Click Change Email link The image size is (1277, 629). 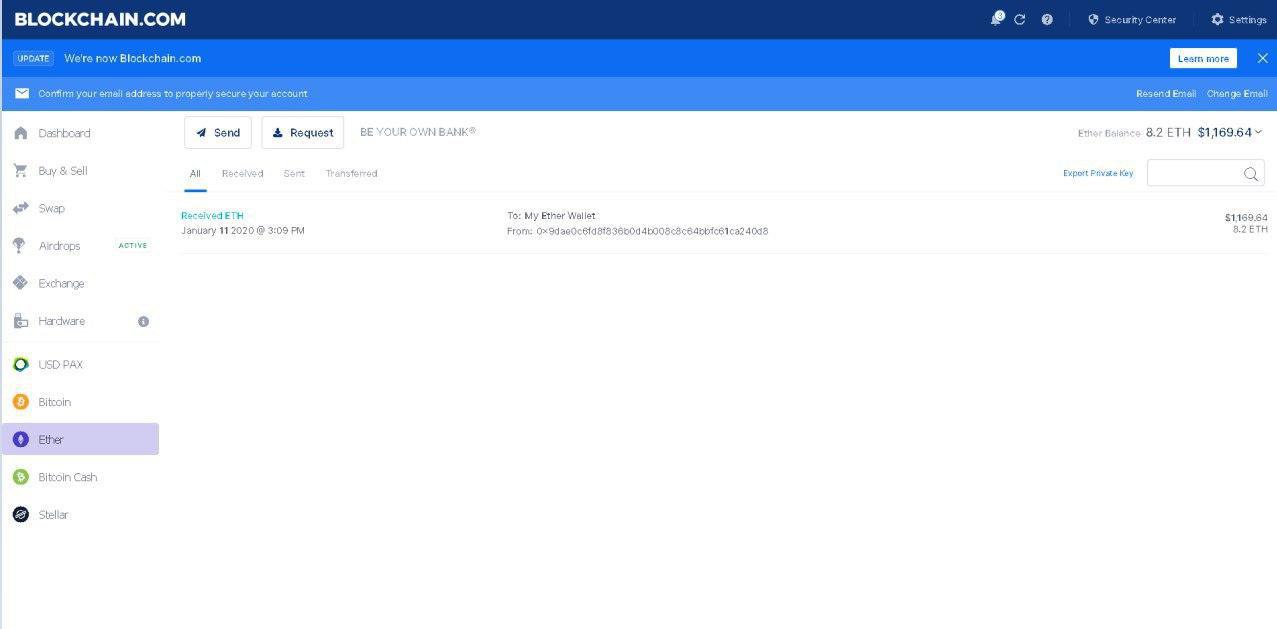point(1237,94)
